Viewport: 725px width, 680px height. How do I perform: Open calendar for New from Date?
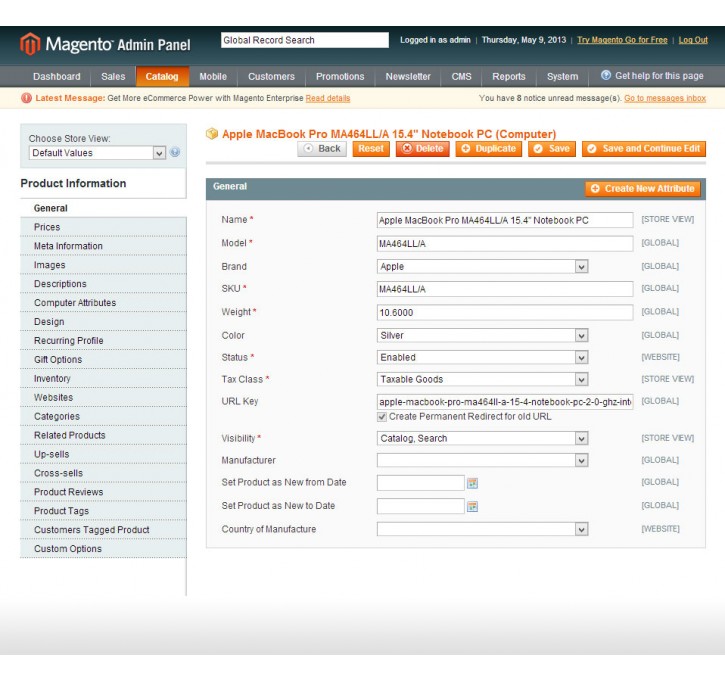[472, 483]
